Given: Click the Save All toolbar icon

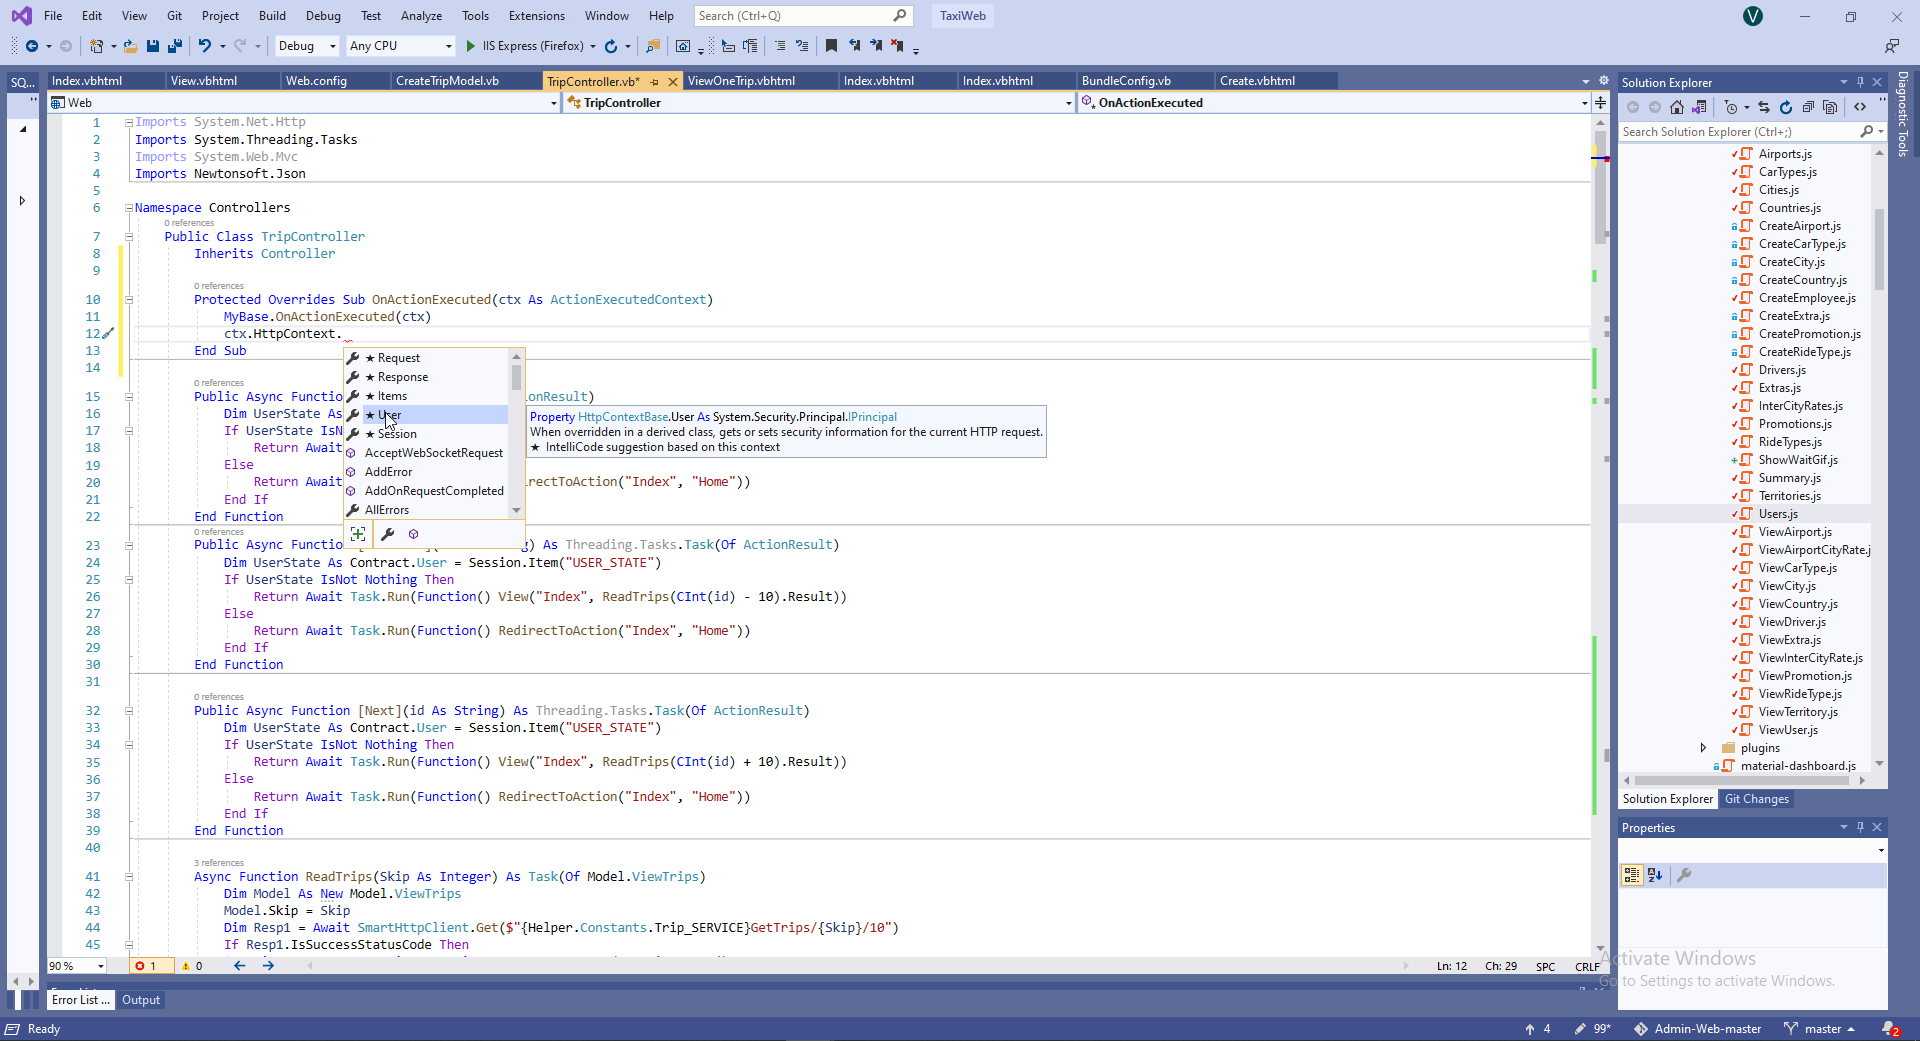Looking at the screenshot, I should click(175, 46).
